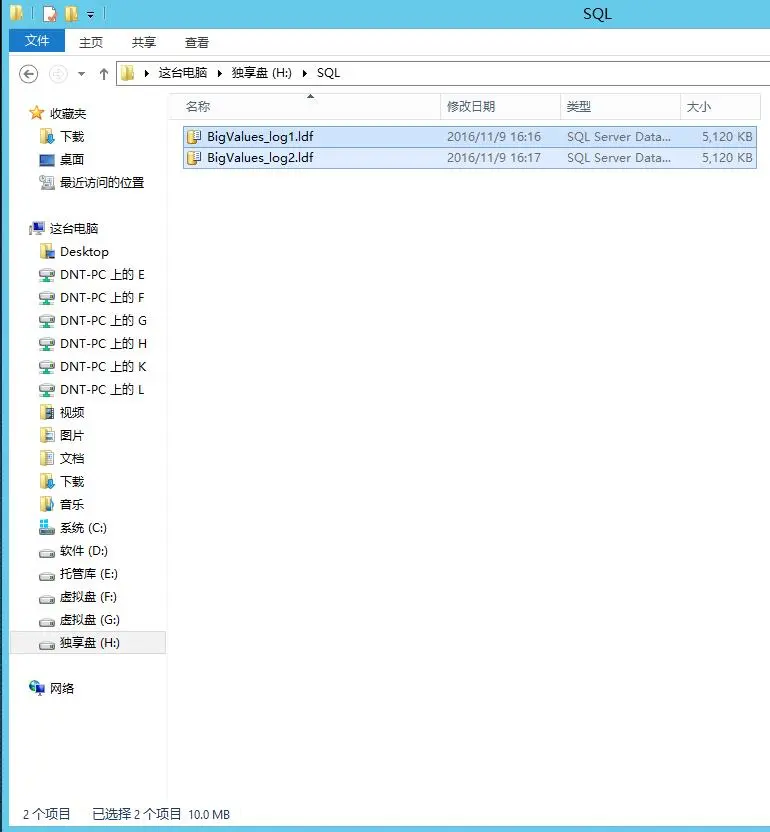The image size is (770, 832).
Task: Sort by the 修改日期 column header
Action: tap(500, 107)
